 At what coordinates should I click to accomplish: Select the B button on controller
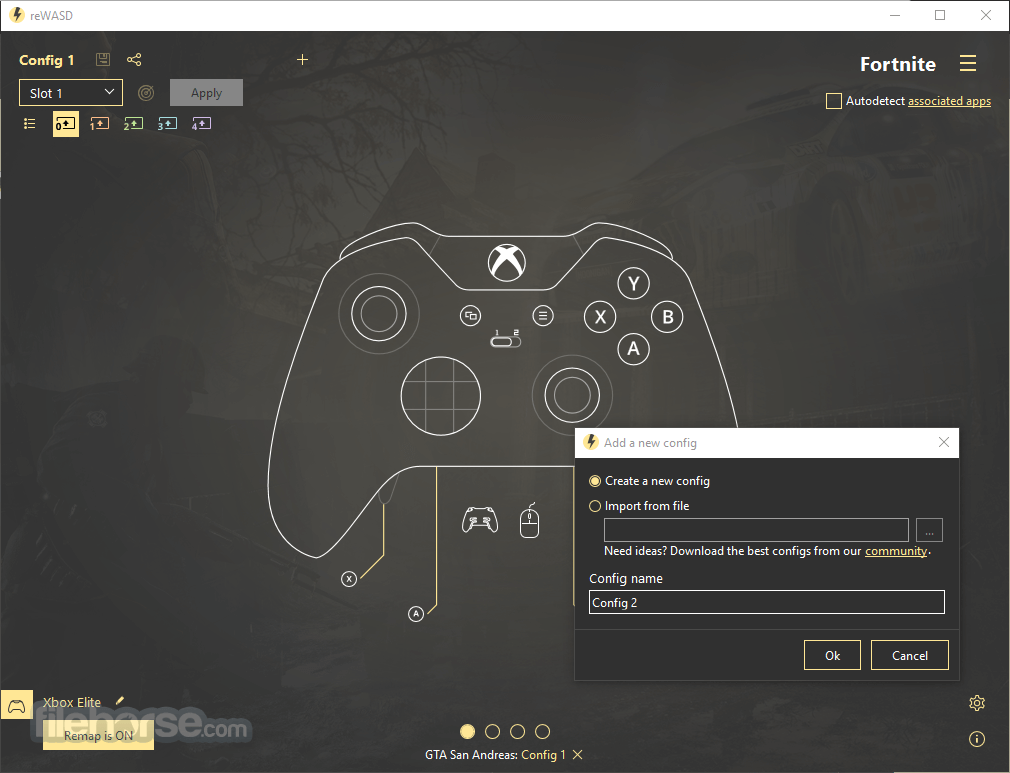667,317
